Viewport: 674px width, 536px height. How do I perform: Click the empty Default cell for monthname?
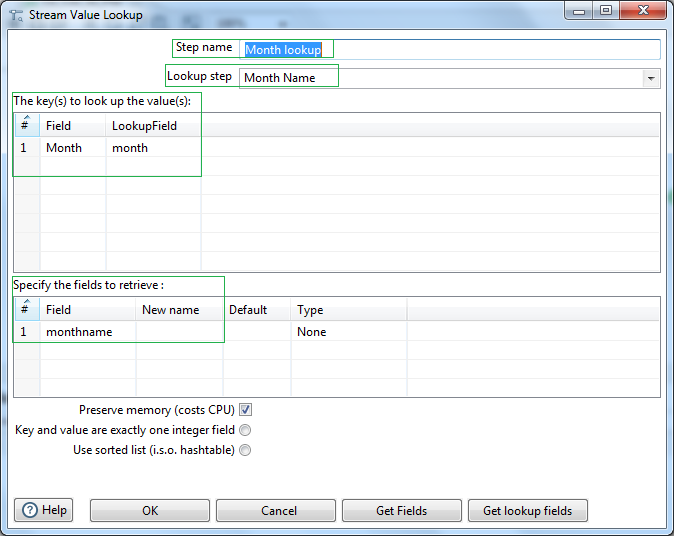257,331
